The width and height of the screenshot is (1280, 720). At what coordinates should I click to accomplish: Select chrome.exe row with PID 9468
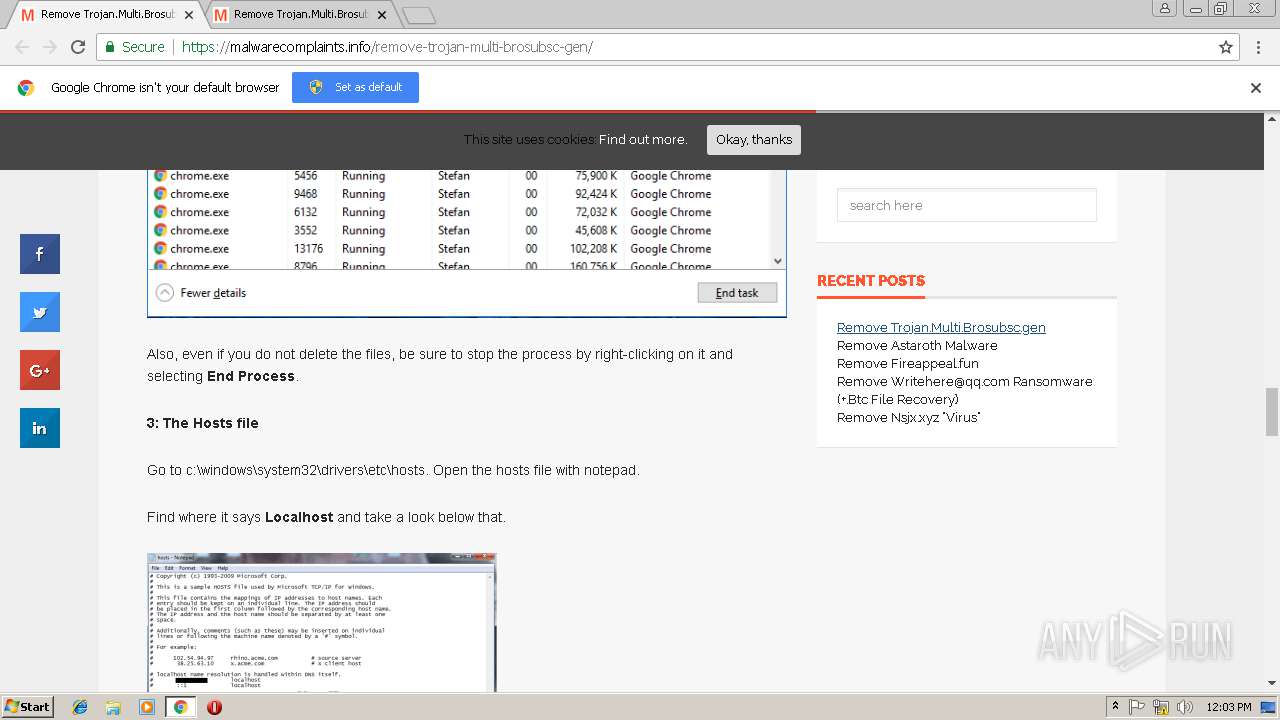(459, 194)
